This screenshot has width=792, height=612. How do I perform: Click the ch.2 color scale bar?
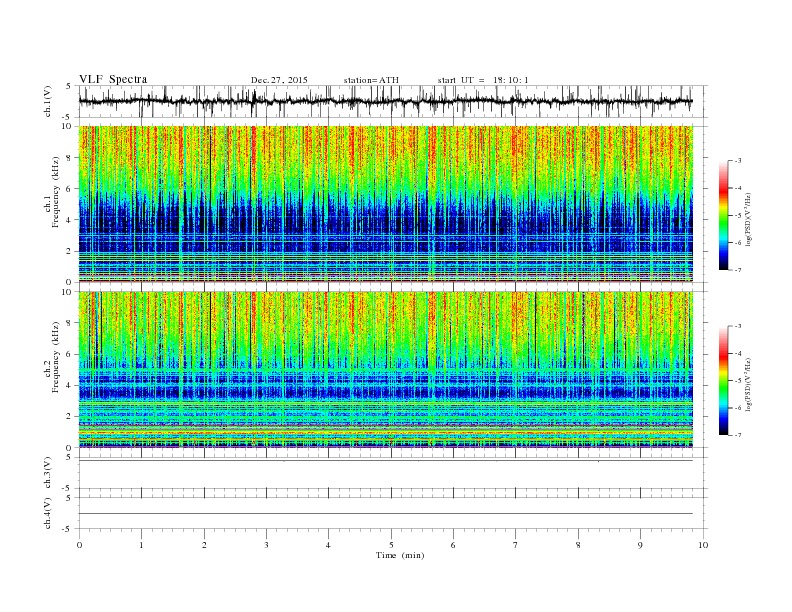[723, 380]
